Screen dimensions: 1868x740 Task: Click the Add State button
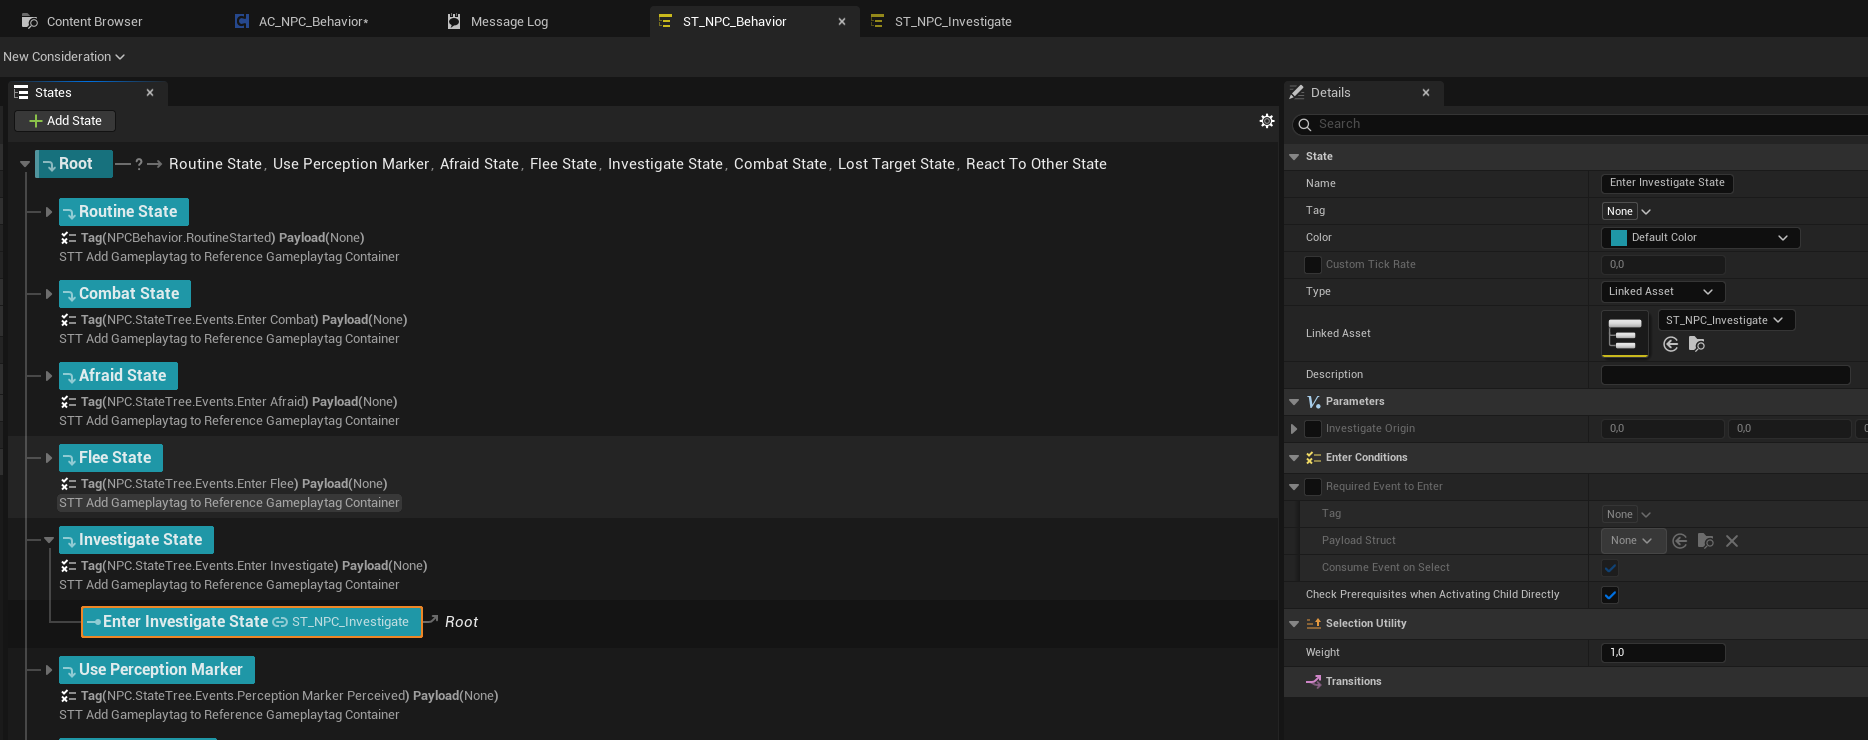(65, 121)
